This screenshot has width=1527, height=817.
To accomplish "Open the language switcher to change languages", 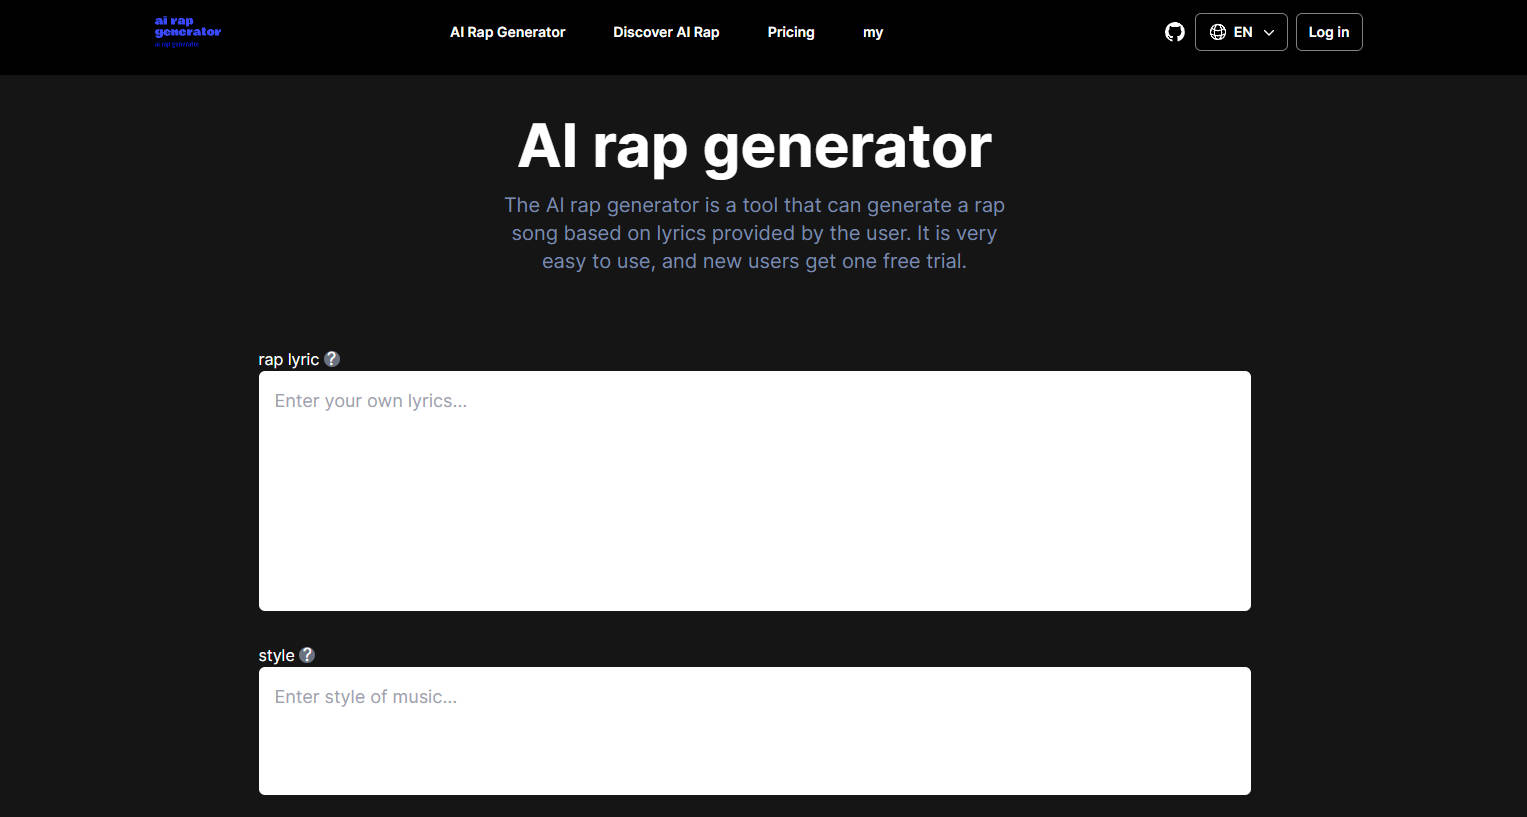I will pos(1241,31).
